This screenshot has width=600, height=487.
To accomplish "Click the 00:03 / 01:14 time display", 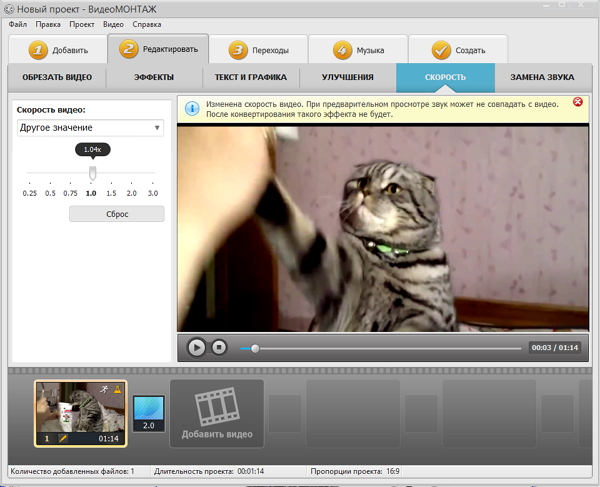I will 554,348.
